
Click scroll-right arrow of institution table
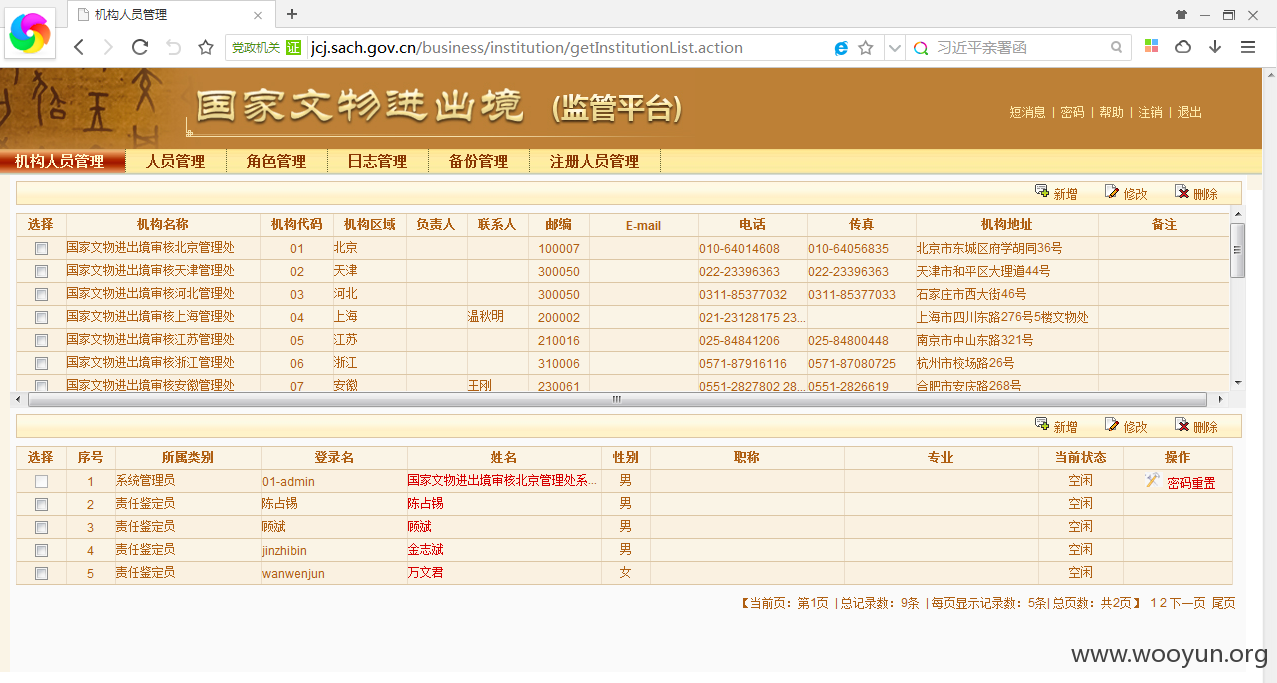(1223, 399)
